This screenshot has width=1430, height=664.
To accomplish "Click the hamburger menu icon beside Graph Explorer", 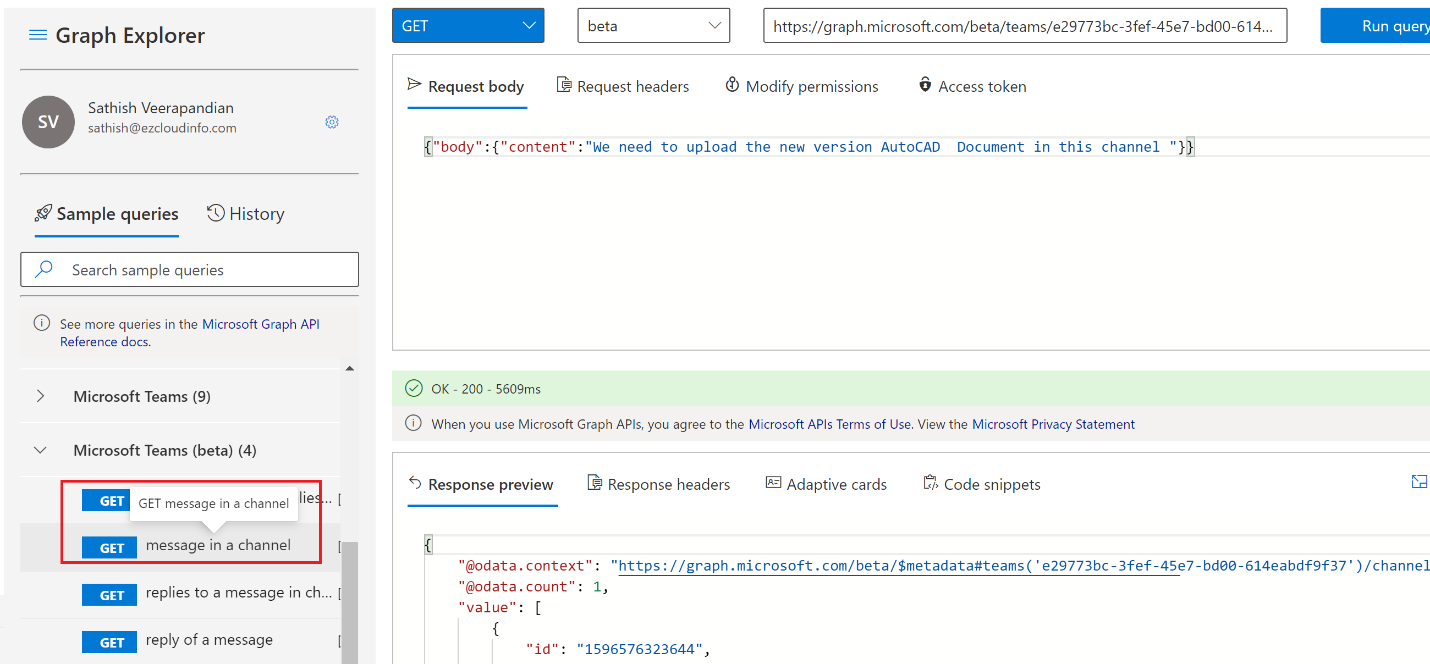I will click(38, 35).
